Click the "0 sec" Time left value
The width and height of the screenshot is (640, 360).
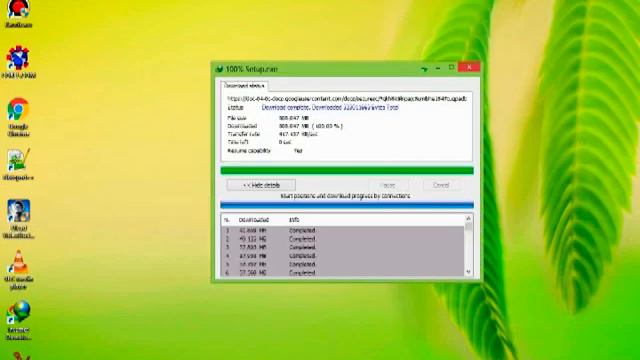[x=285, y=142]
